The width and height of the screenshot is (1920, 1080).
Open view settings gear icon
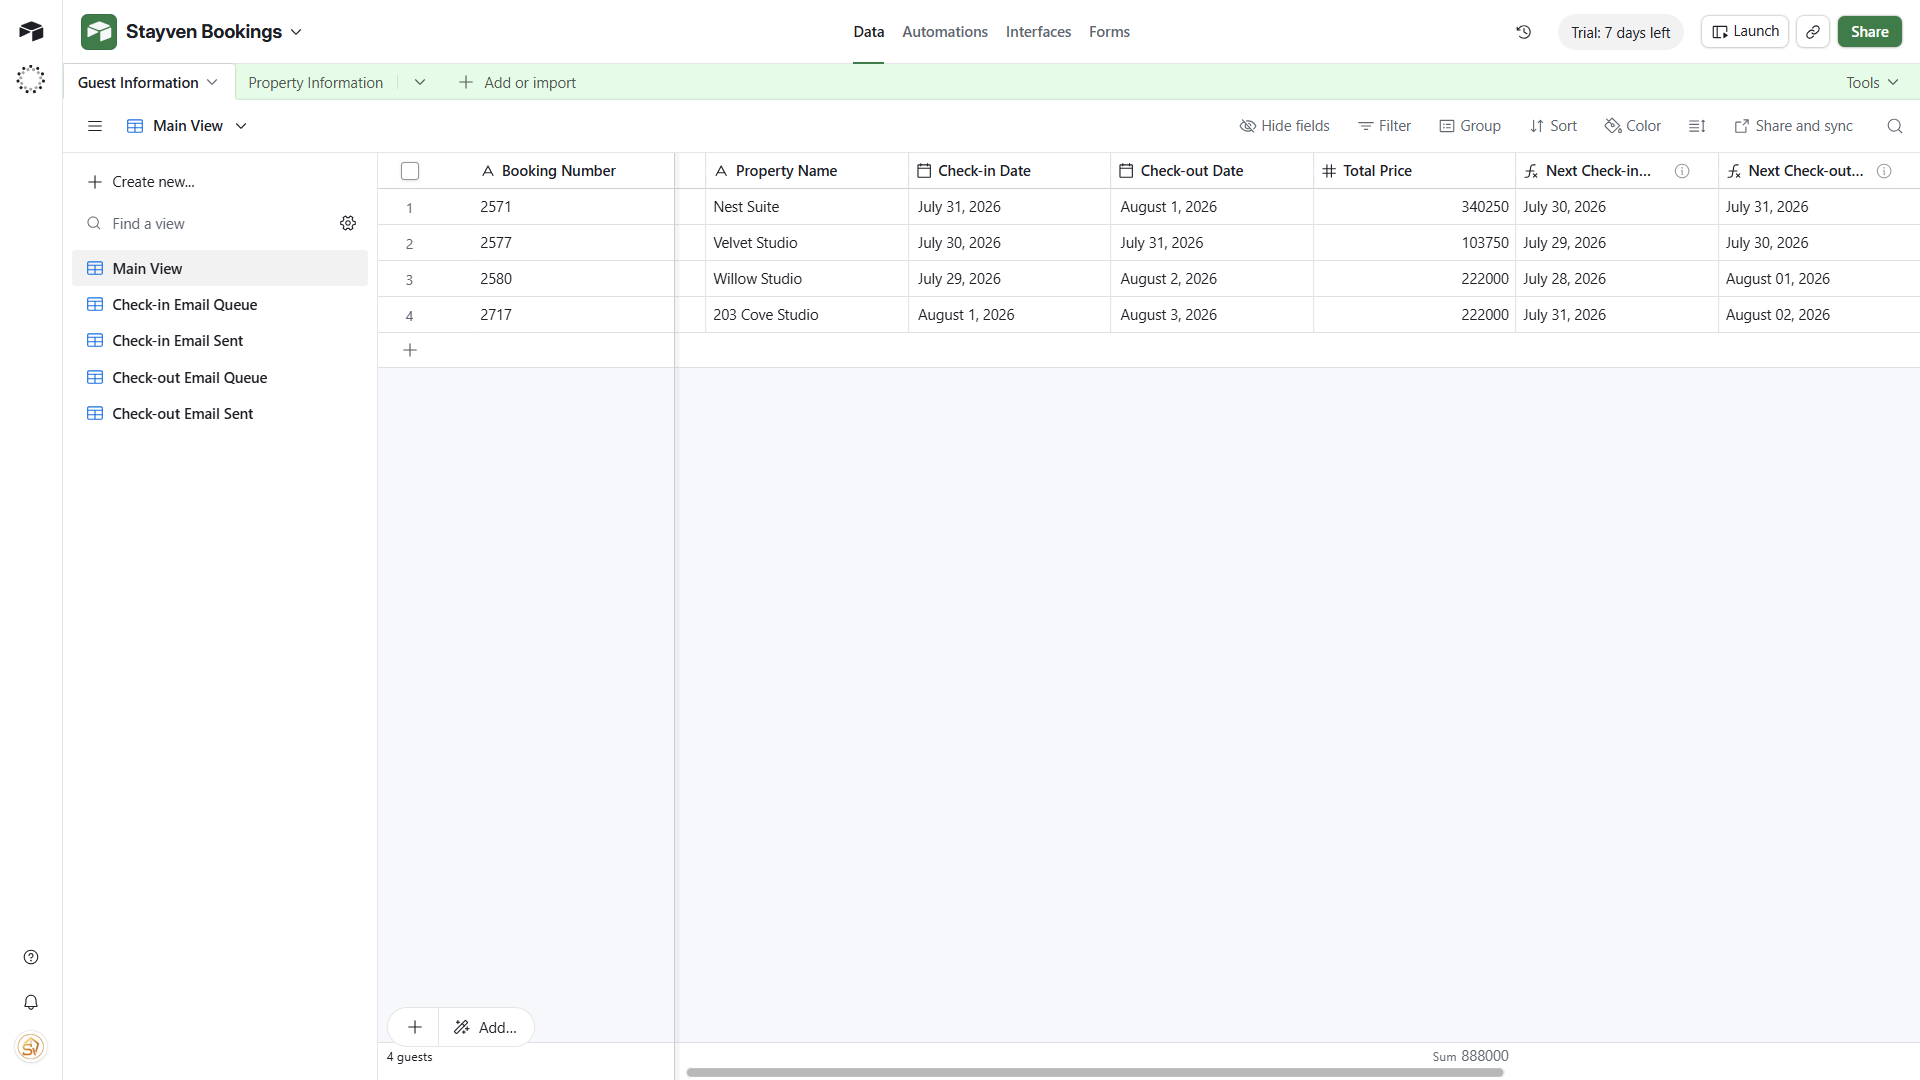click(x=348, y=223)
